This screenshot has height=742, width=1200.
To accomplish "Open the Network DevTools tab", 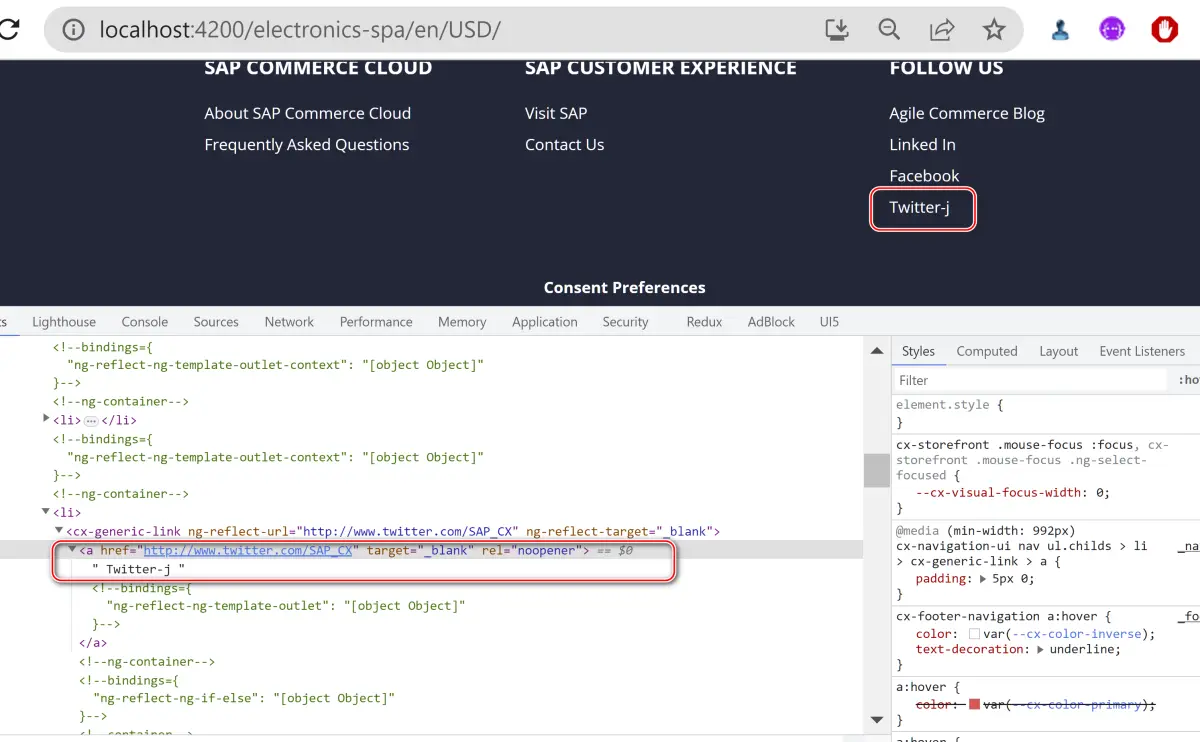I will (x=289, y=321).
